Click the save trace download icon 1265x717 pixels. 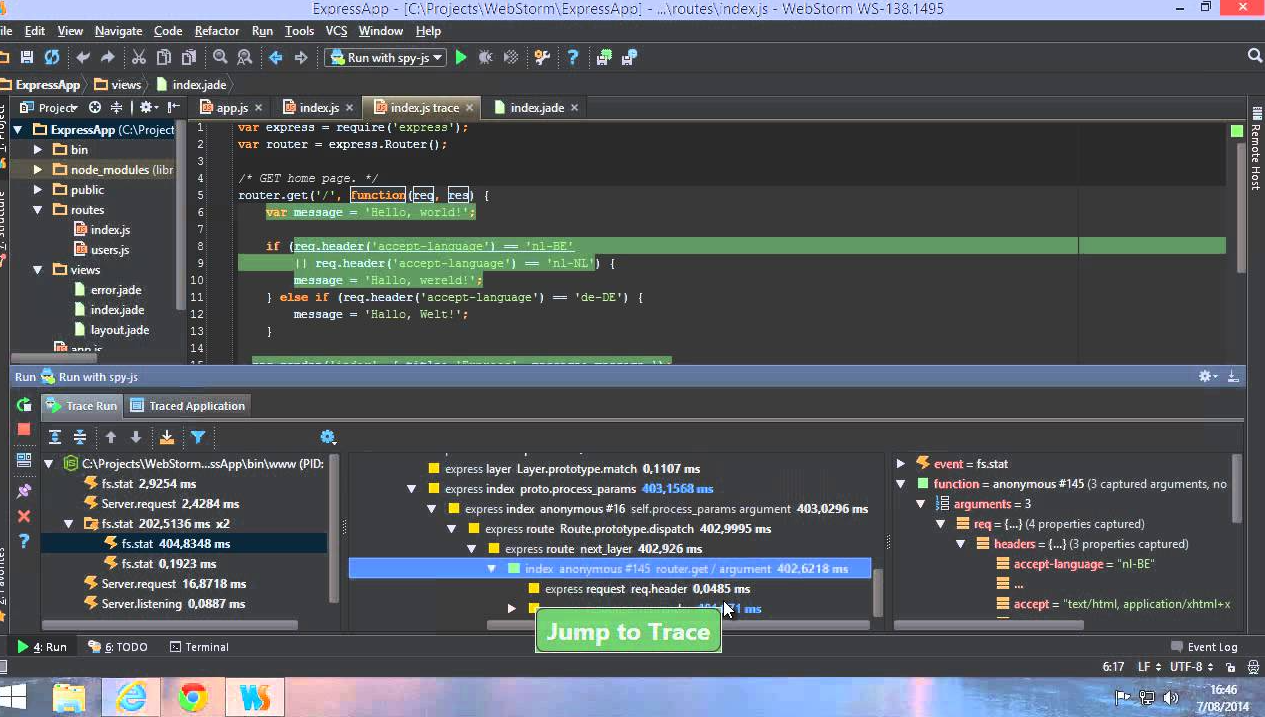[167, 437]
